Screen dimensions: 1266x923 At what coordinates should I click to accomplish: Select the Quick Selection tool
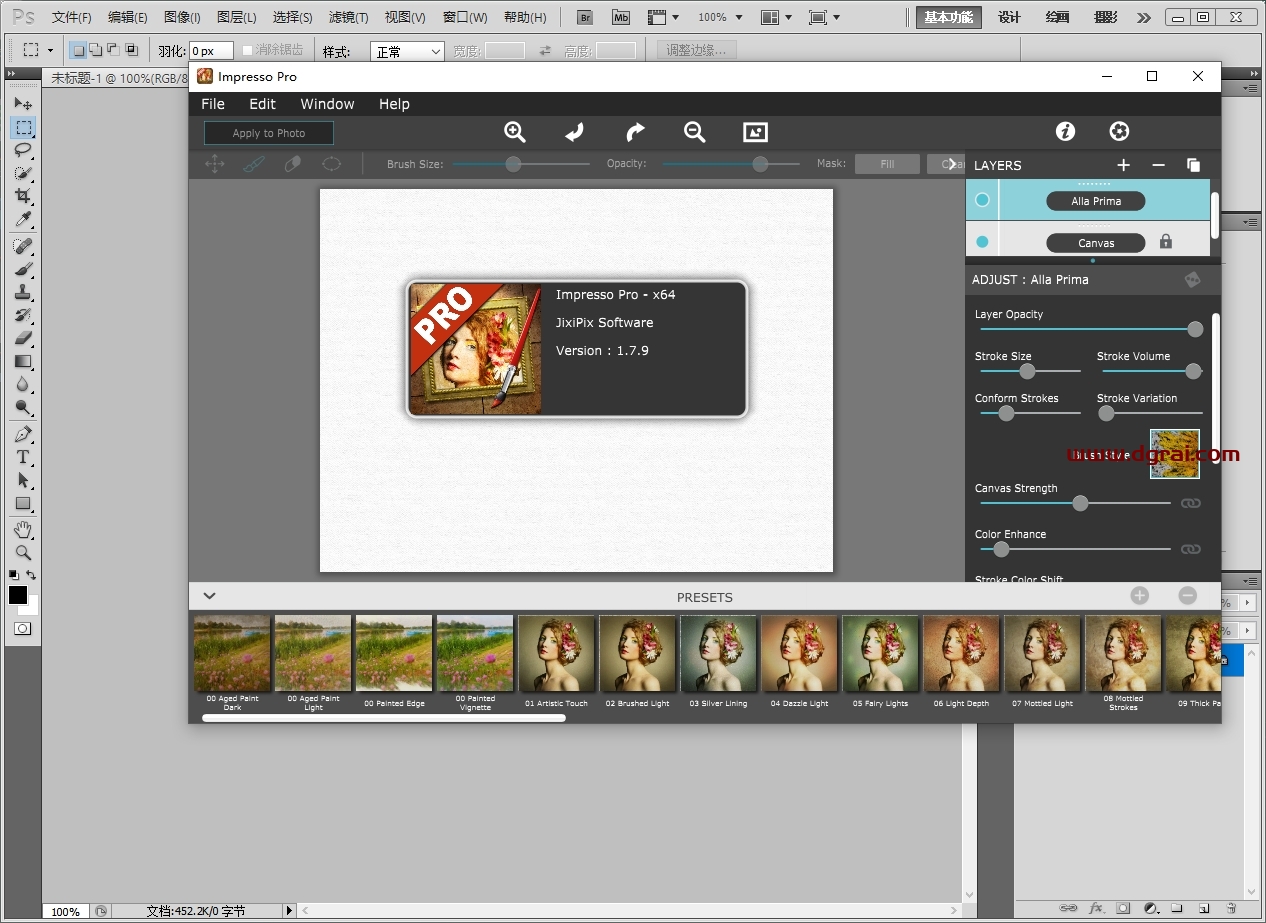point(23,173)
